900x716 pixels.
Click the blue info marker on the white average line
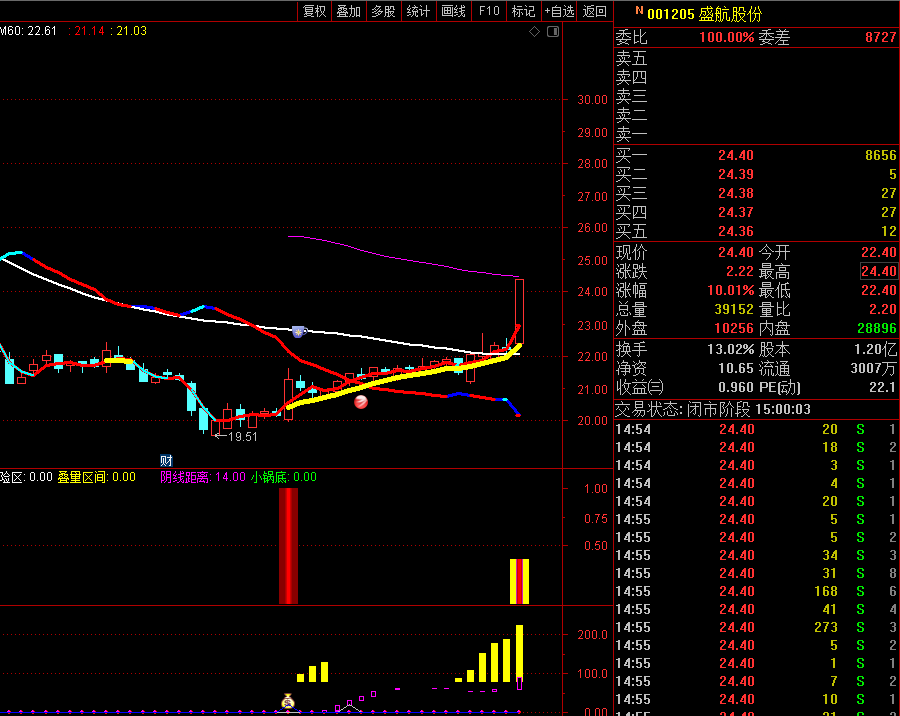coord(298,331)
